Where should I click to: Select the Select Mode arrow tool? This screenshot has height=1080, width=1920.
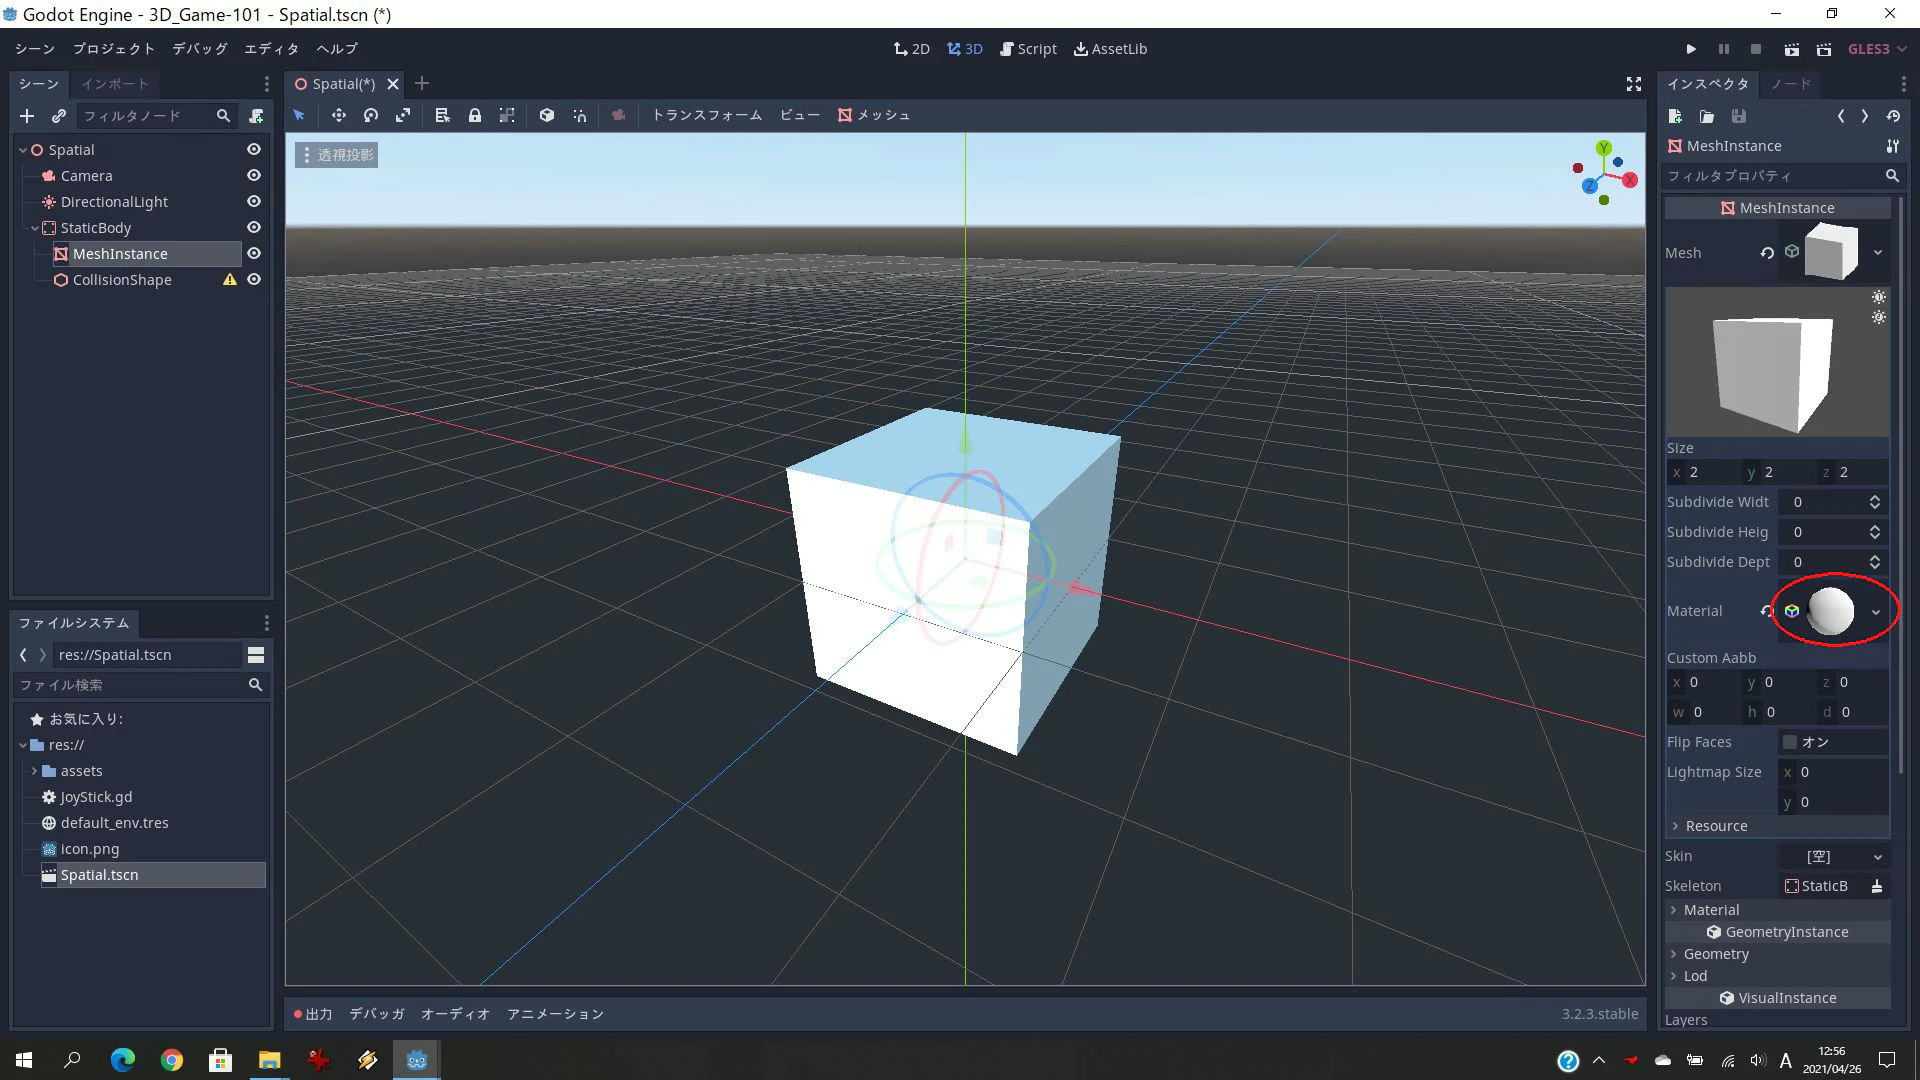(299, 115)
